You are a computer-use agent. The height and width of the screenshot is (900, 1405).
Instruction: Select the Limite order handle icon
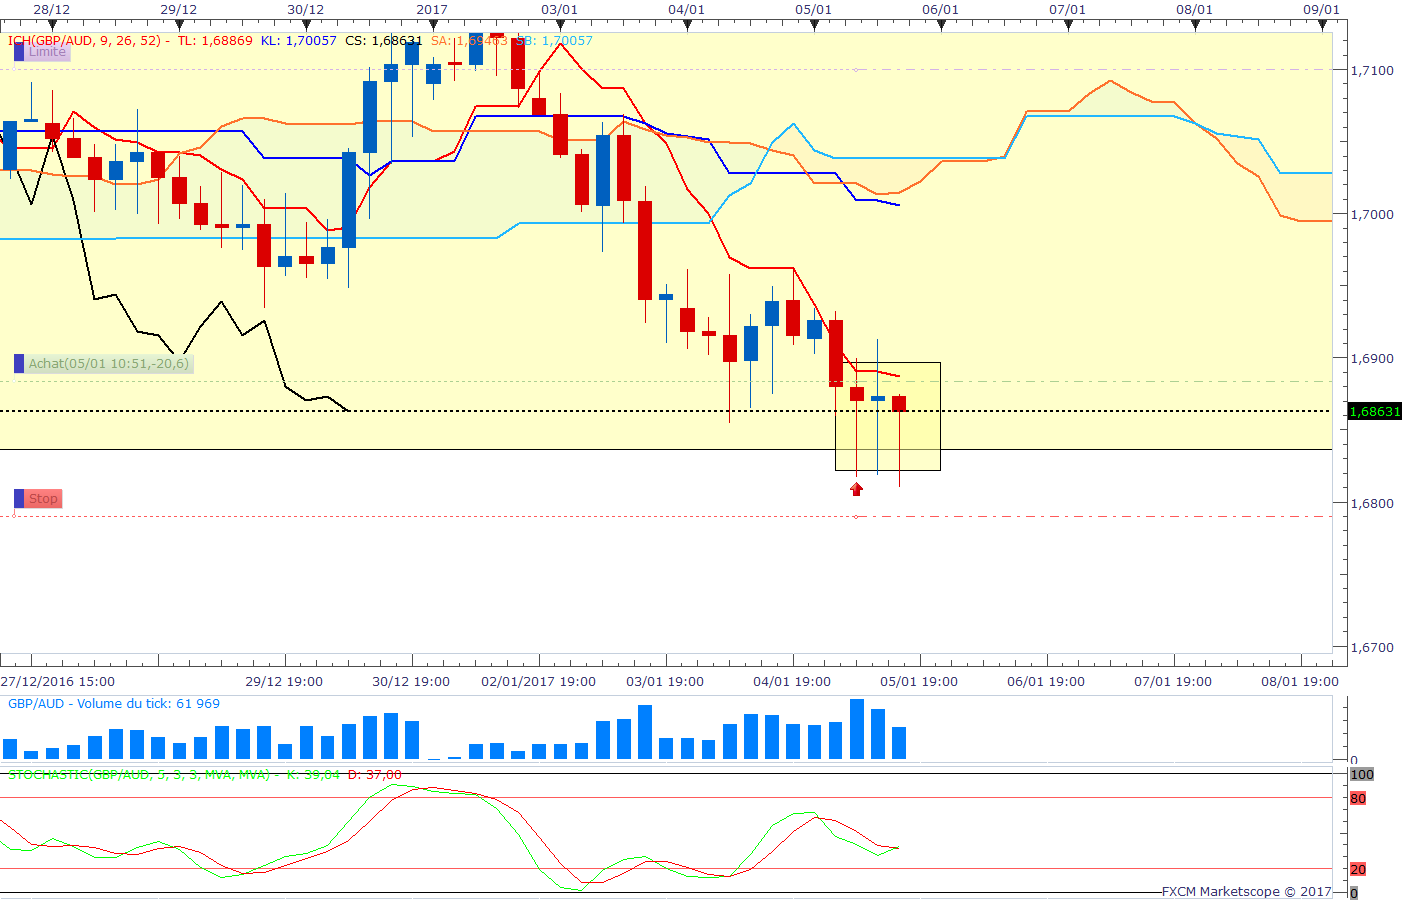coord(19,52)
